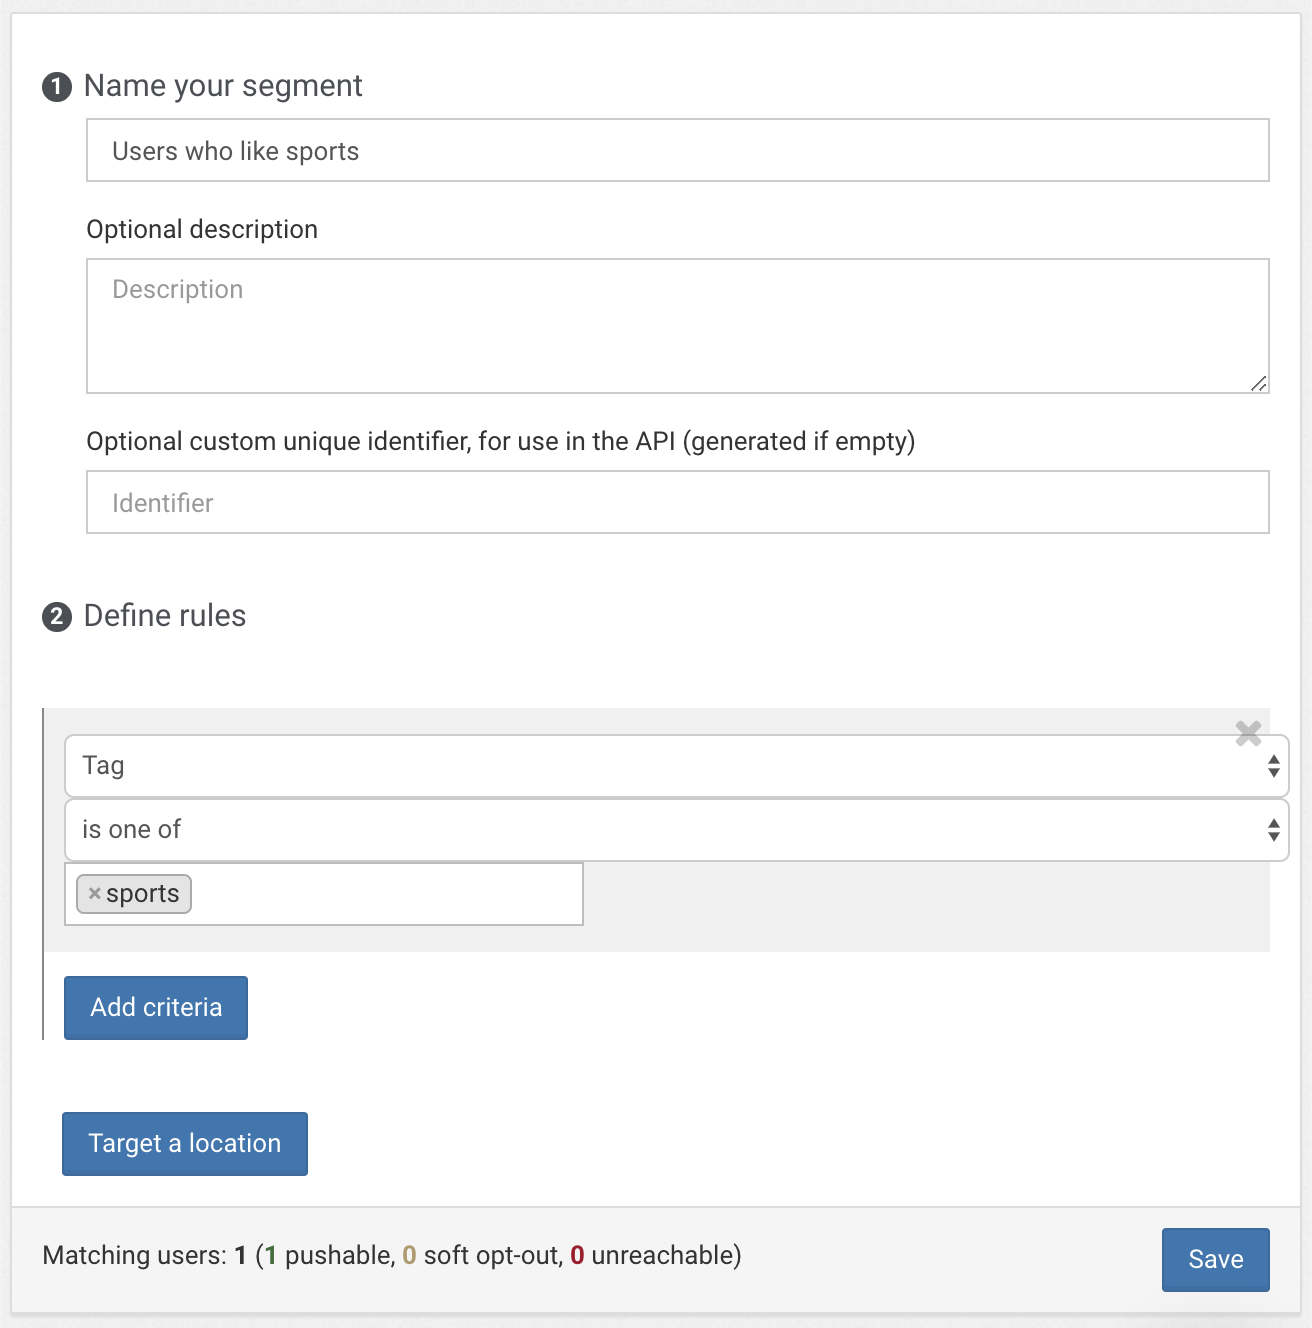
Task: Click the pushable users count in status bar
Action: 271,1255
